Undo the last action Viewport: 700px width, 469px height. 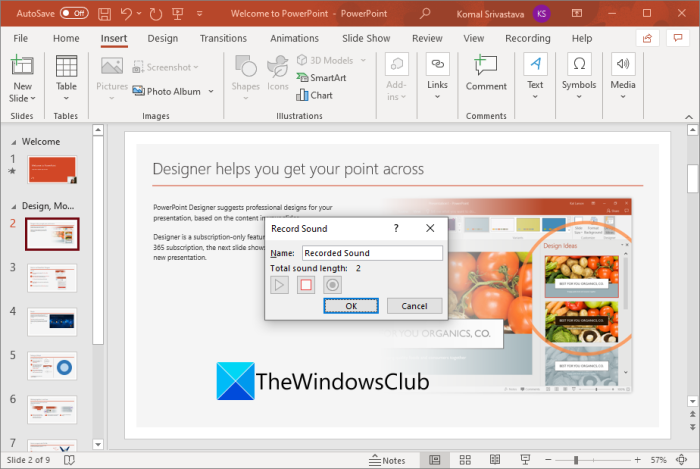[x=126, y=14]
